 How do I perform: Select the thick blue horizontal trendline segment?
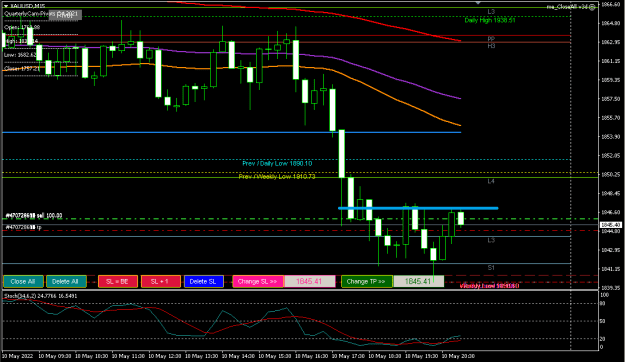[x=418, y=208]
